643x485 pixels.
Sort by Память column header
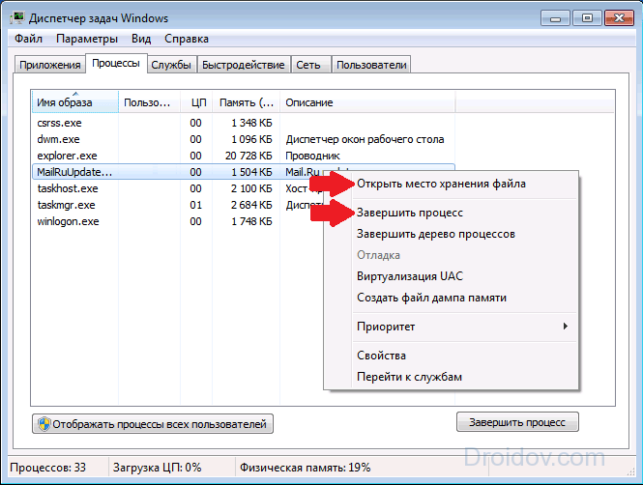pyautogui.click(x=246, y=102)
